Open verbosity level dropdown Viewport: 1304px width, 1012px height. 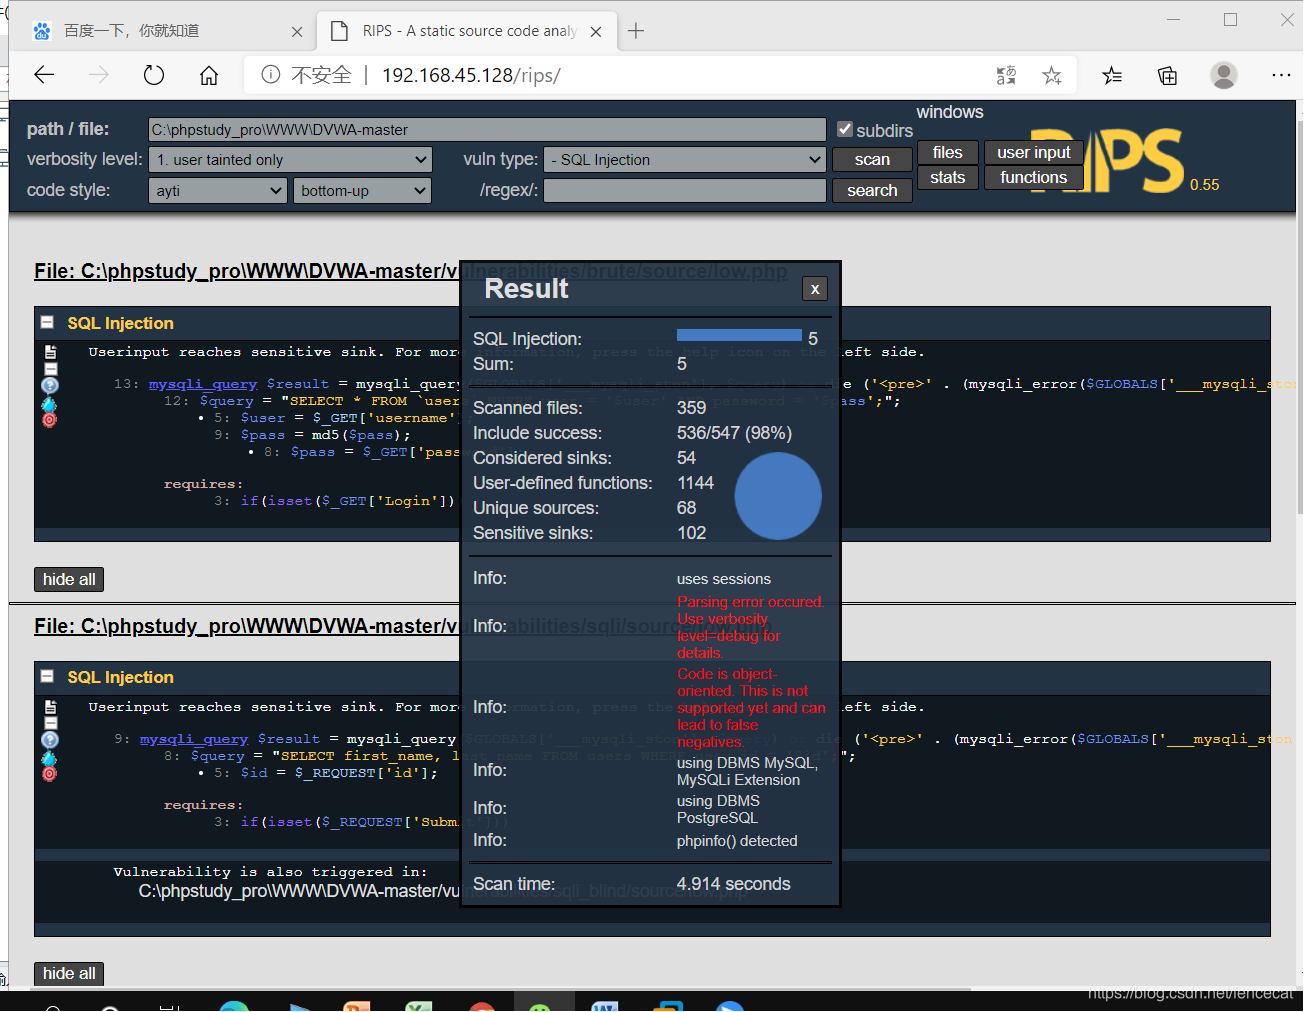pyautogui.click(x=290, y=160)
